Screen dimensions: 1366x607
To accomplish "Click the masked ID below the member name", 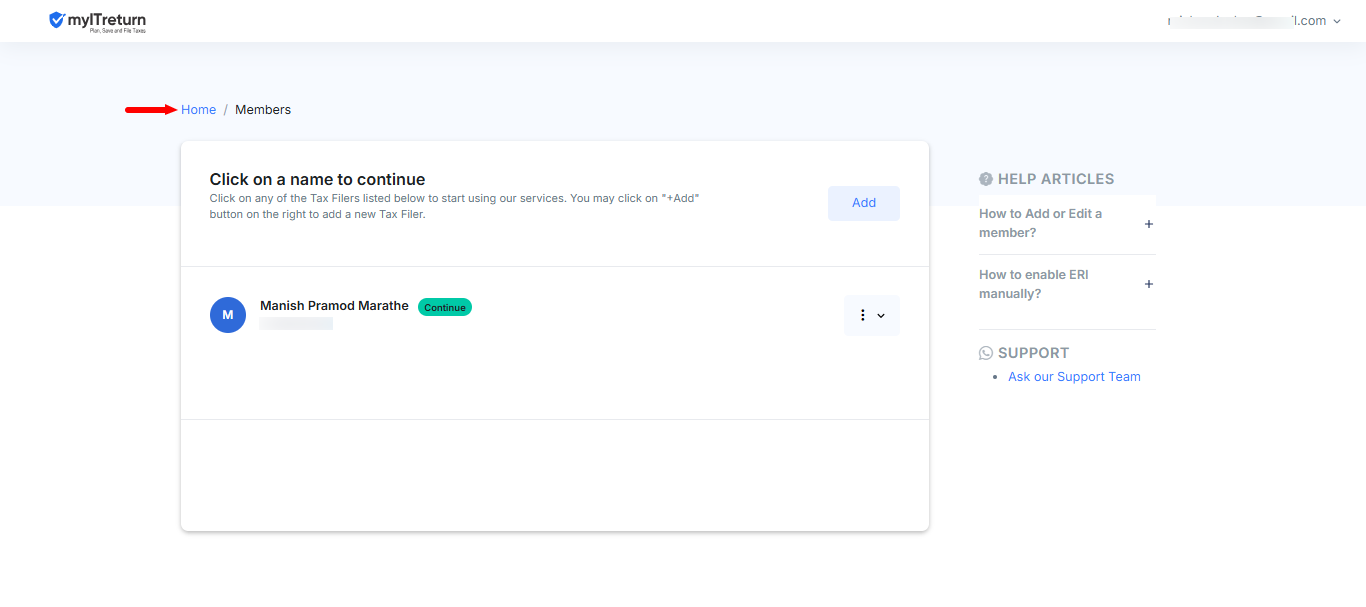I will pyautogui.click(x=296, y=324).
